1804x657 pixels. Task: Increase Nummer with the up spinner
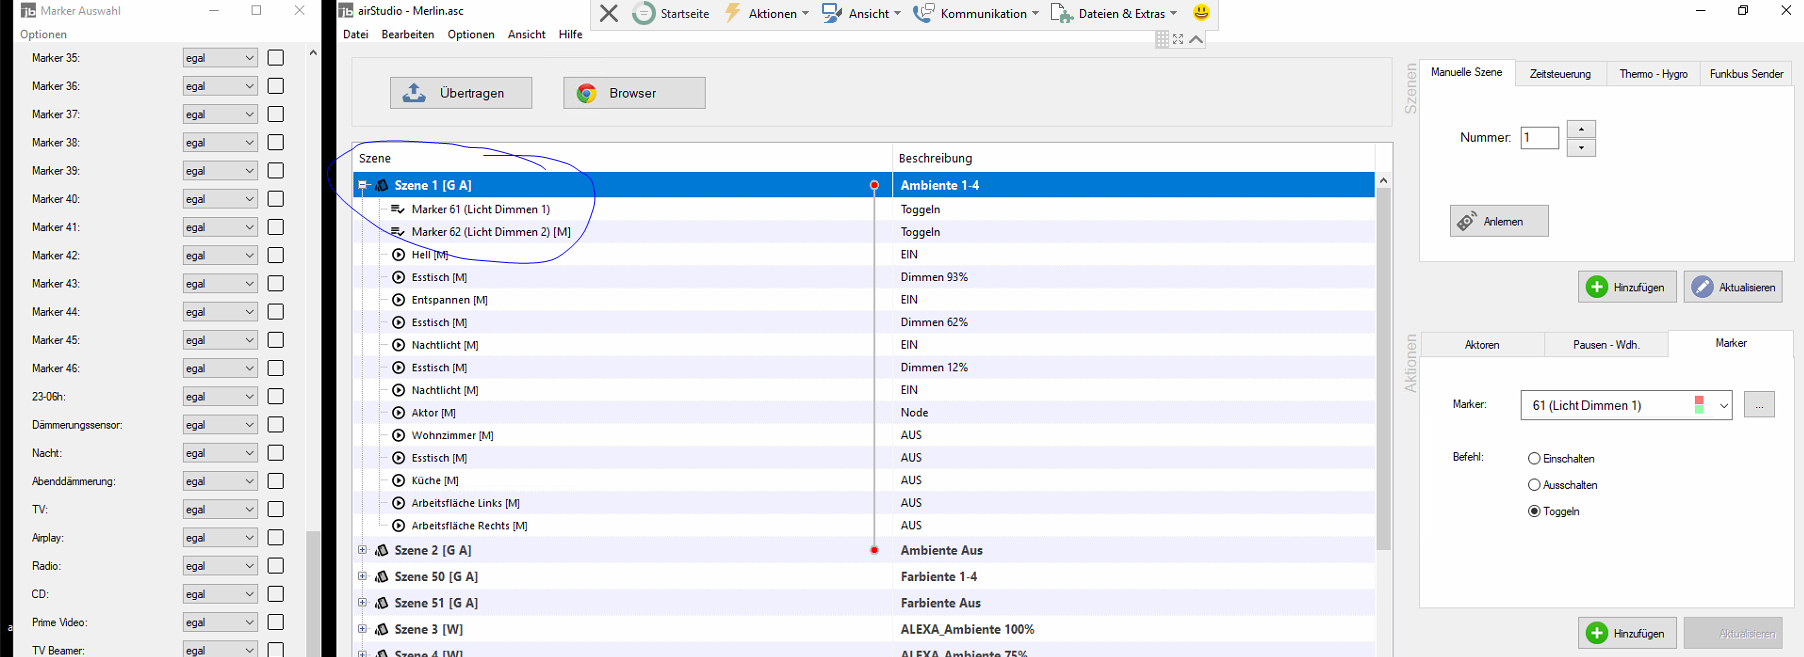(x=1581, y=129)
